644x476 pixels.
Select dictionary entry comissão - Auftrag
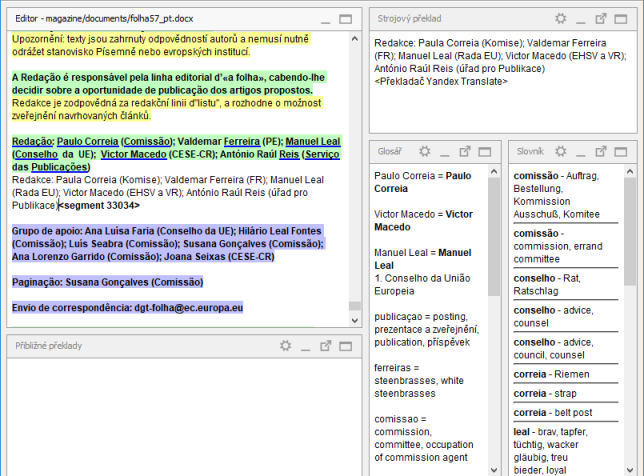point(557,195)
